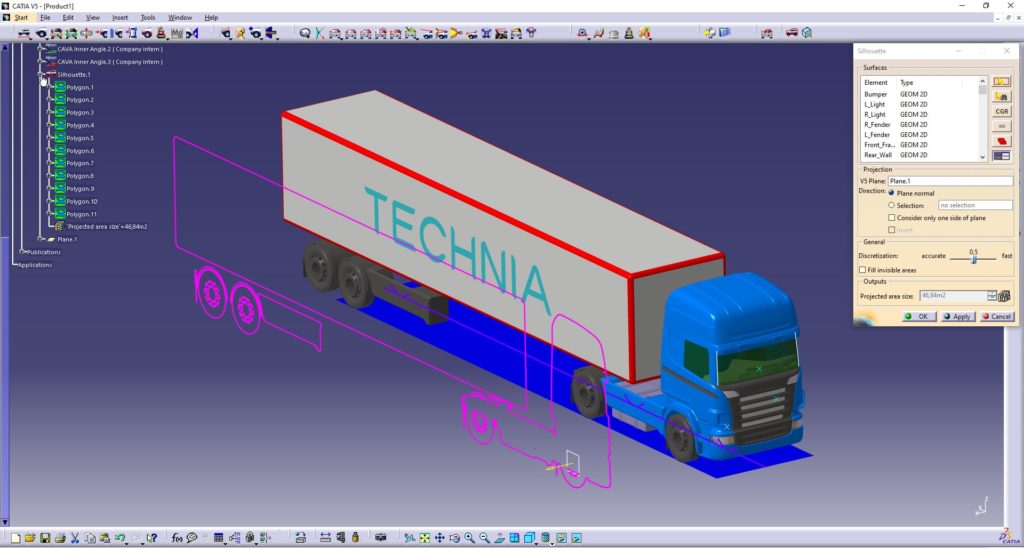The height and width of the screenshot is (548, 1024).
Task: Open the Insert menu
Action: coord(120,18)
